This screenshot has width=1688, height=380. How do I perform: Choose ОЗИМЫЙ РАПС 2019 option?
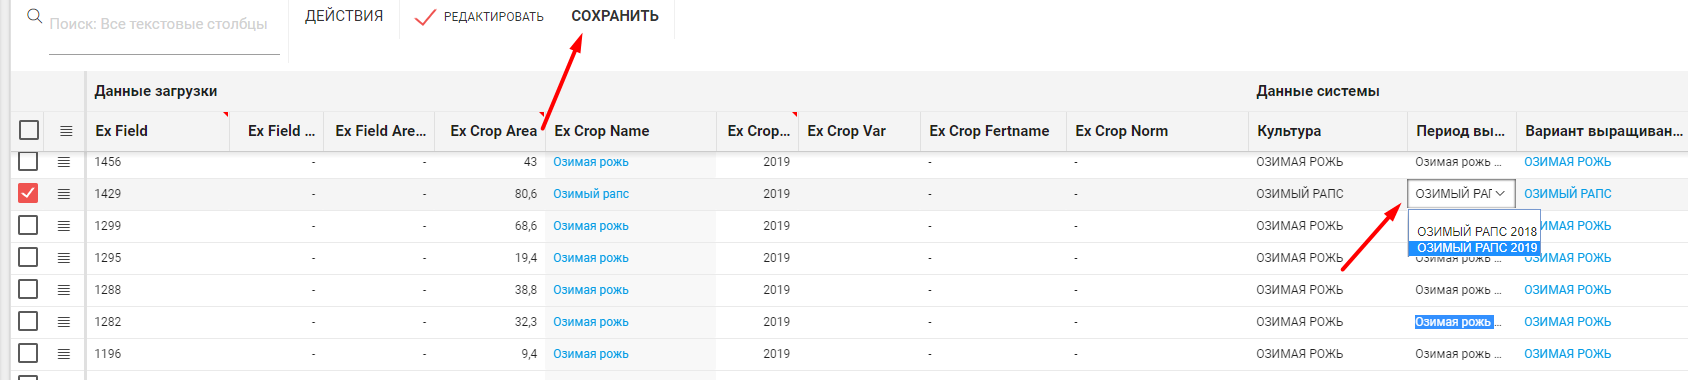(1476, 248)
